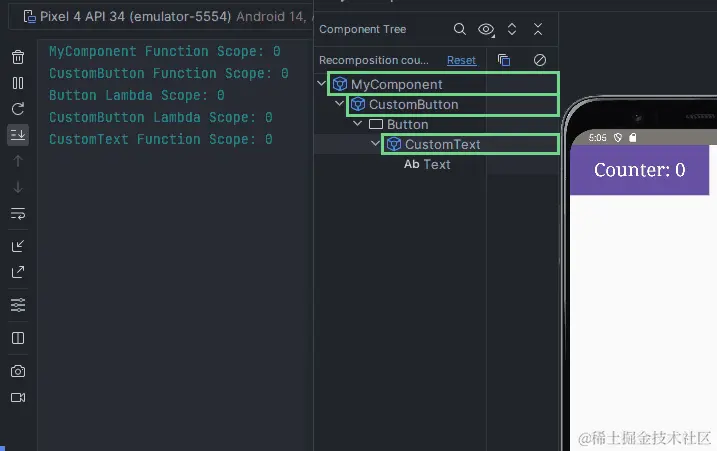The width and height of the screenshot is (717, 451).
Task: Click log line CustomButton Lambda Scope: 0
Action: [161, 117]
